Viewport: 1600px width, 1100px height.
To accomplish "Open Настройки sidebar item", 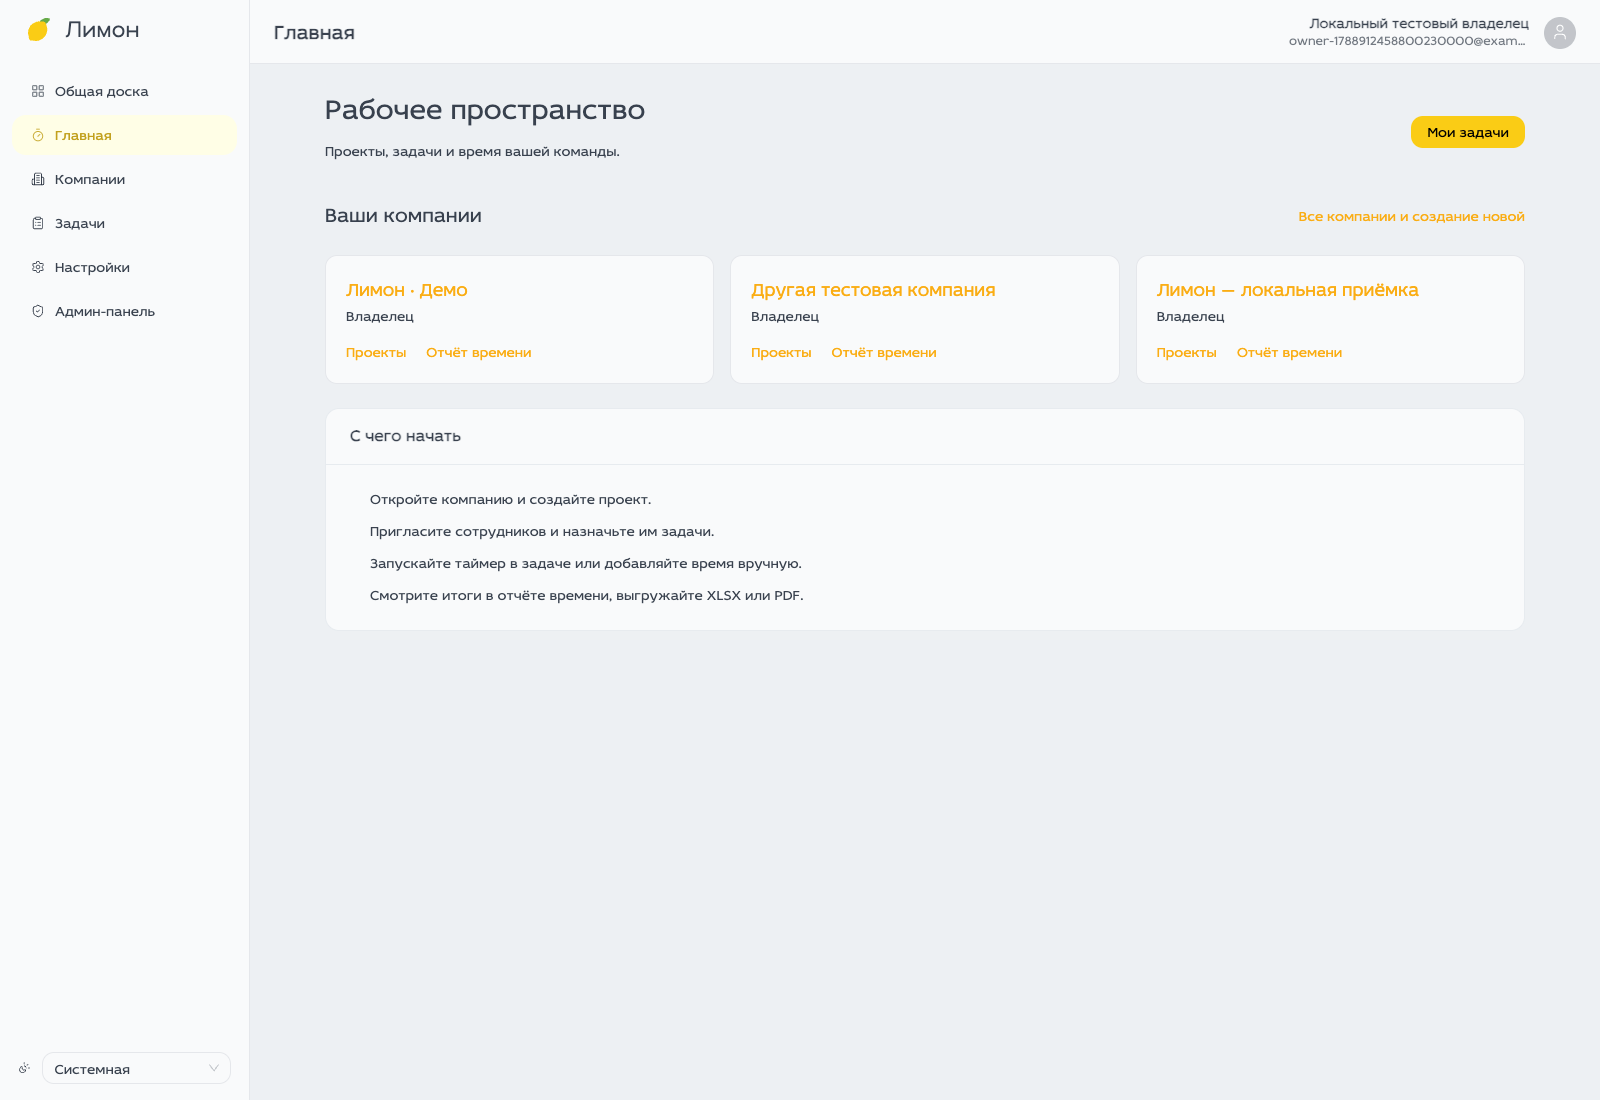I will click(x=124, y=267).
